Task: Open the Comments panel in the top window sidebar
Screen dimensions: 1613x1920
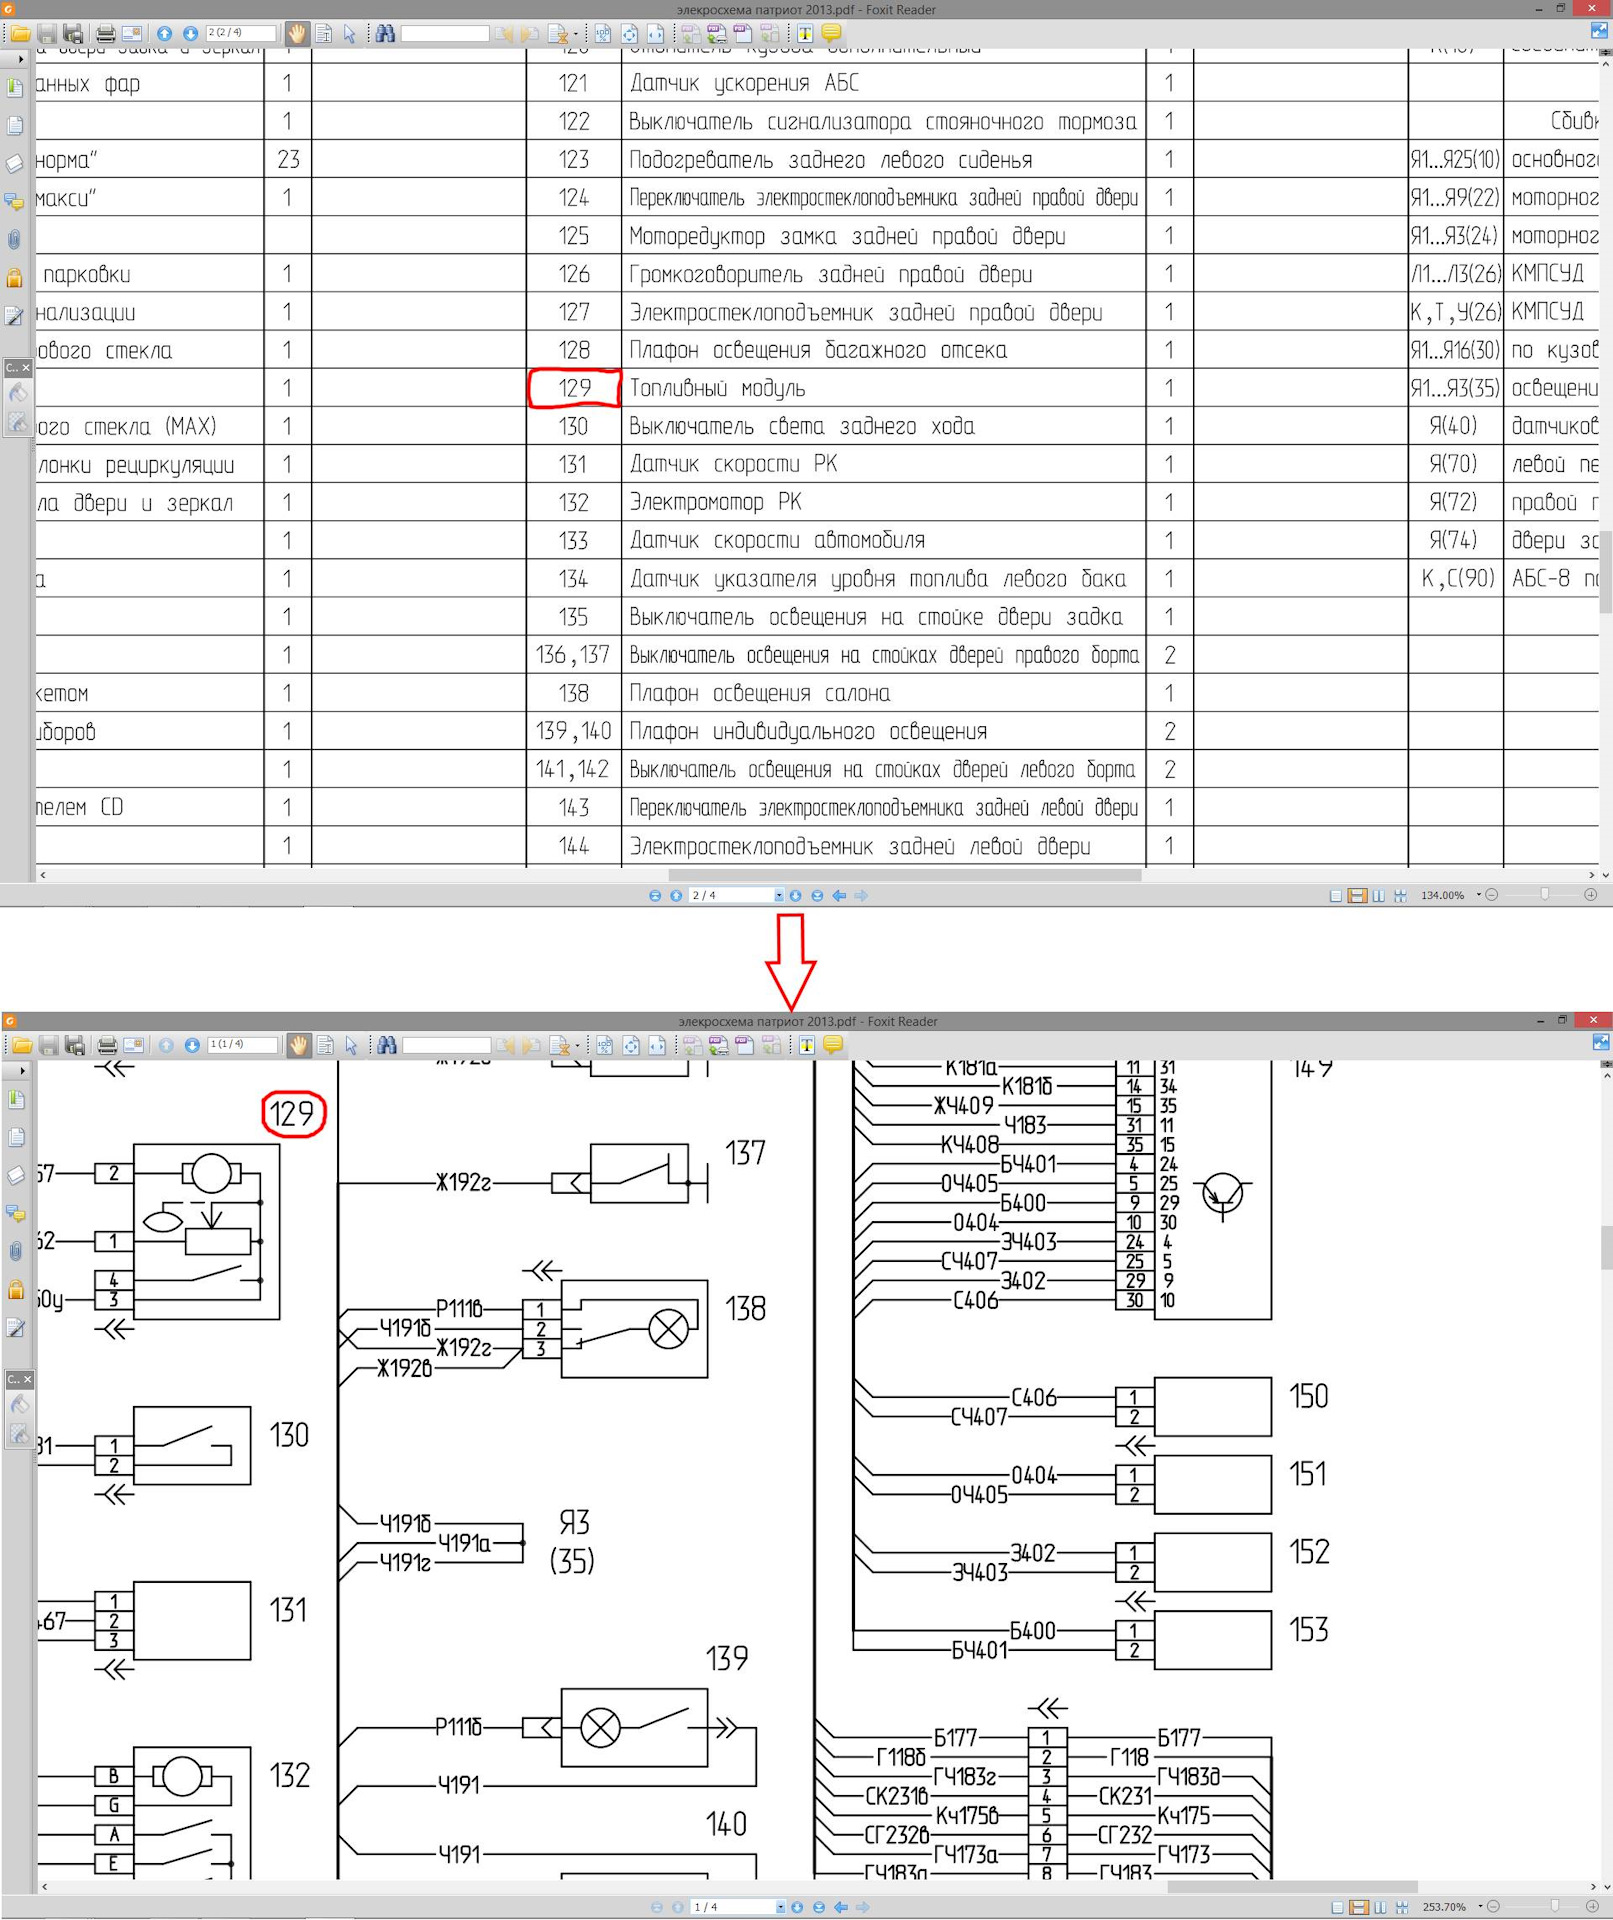Action: (x=15, y=202)
